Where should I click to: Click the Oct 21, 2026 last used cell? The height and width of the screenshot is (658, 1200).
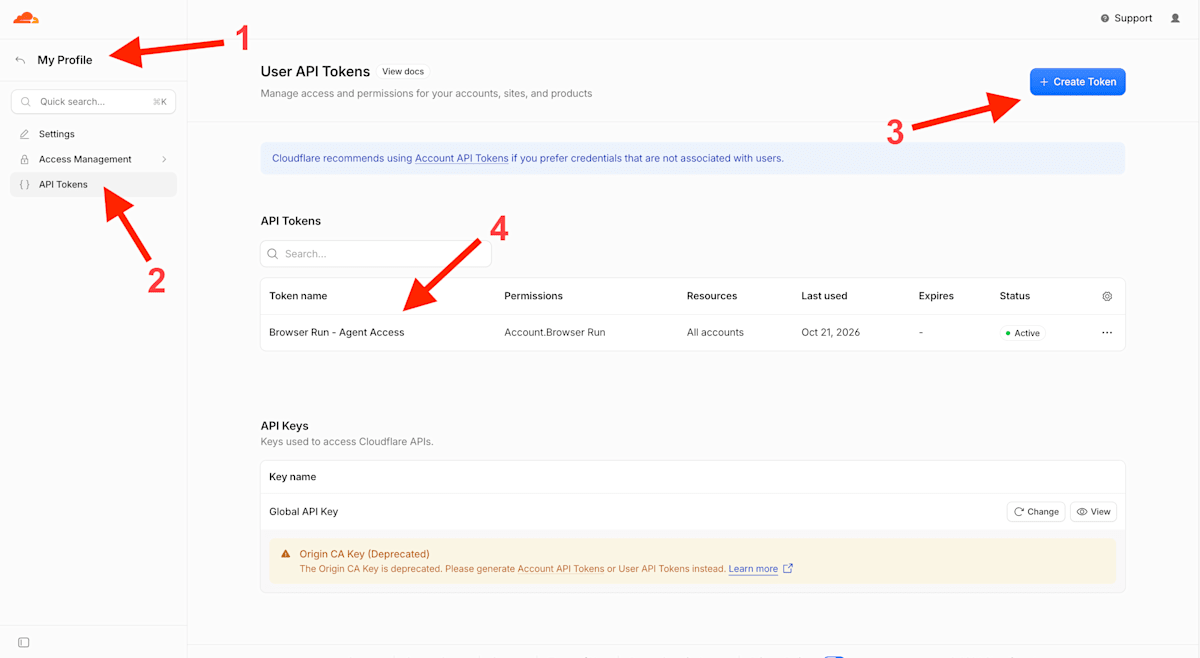coord(830,332)
